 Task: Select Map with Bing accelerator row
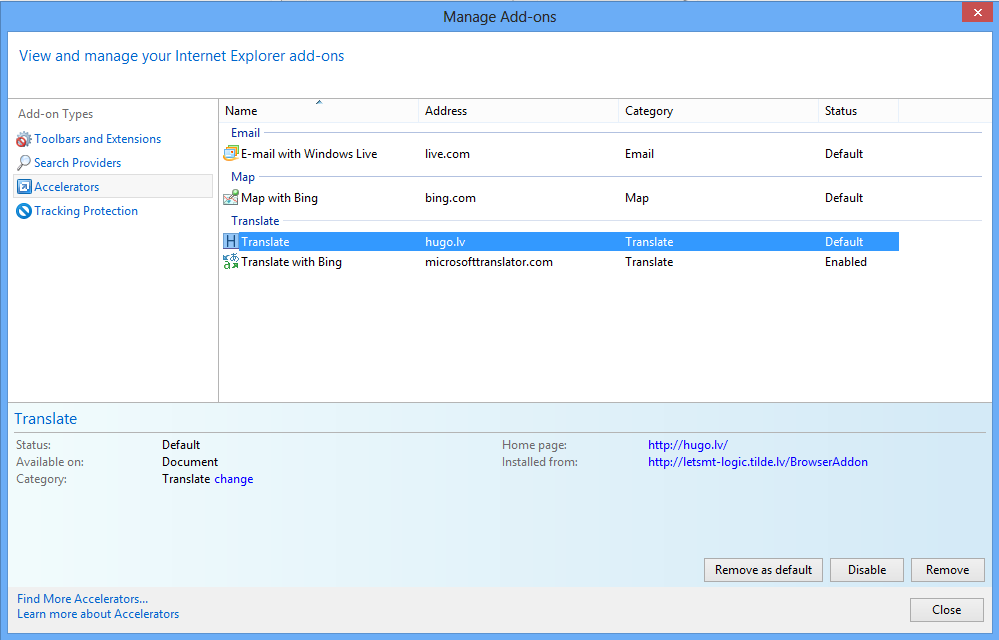[561, 197]
